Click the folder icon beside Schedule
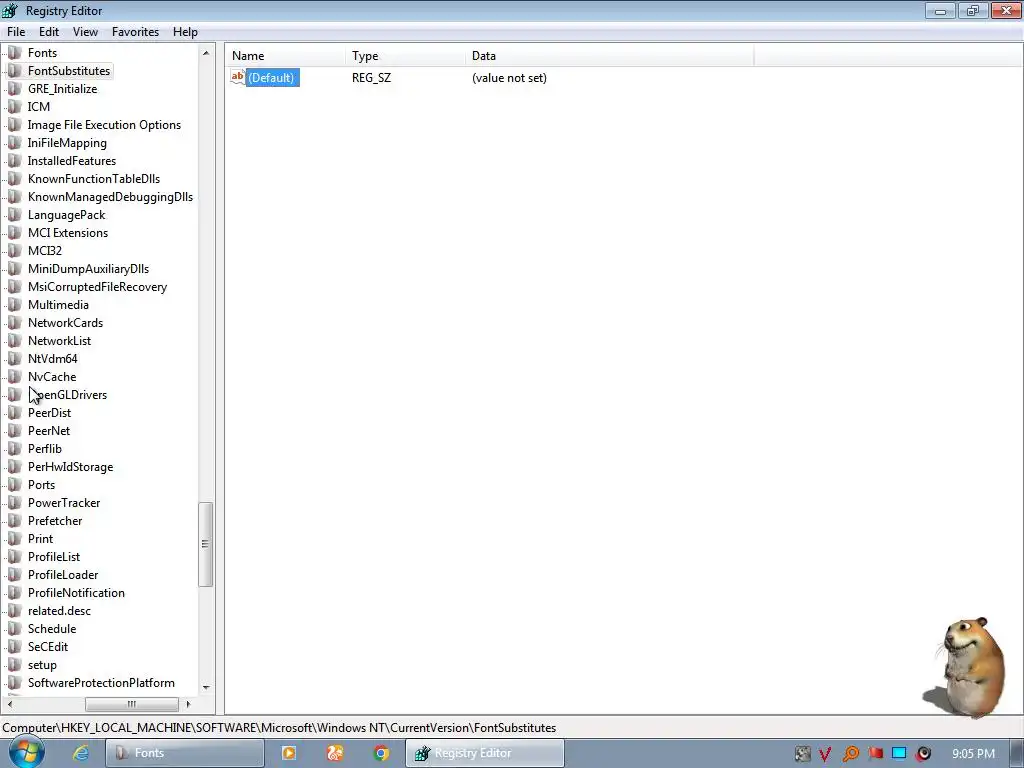 coord(14,629)
